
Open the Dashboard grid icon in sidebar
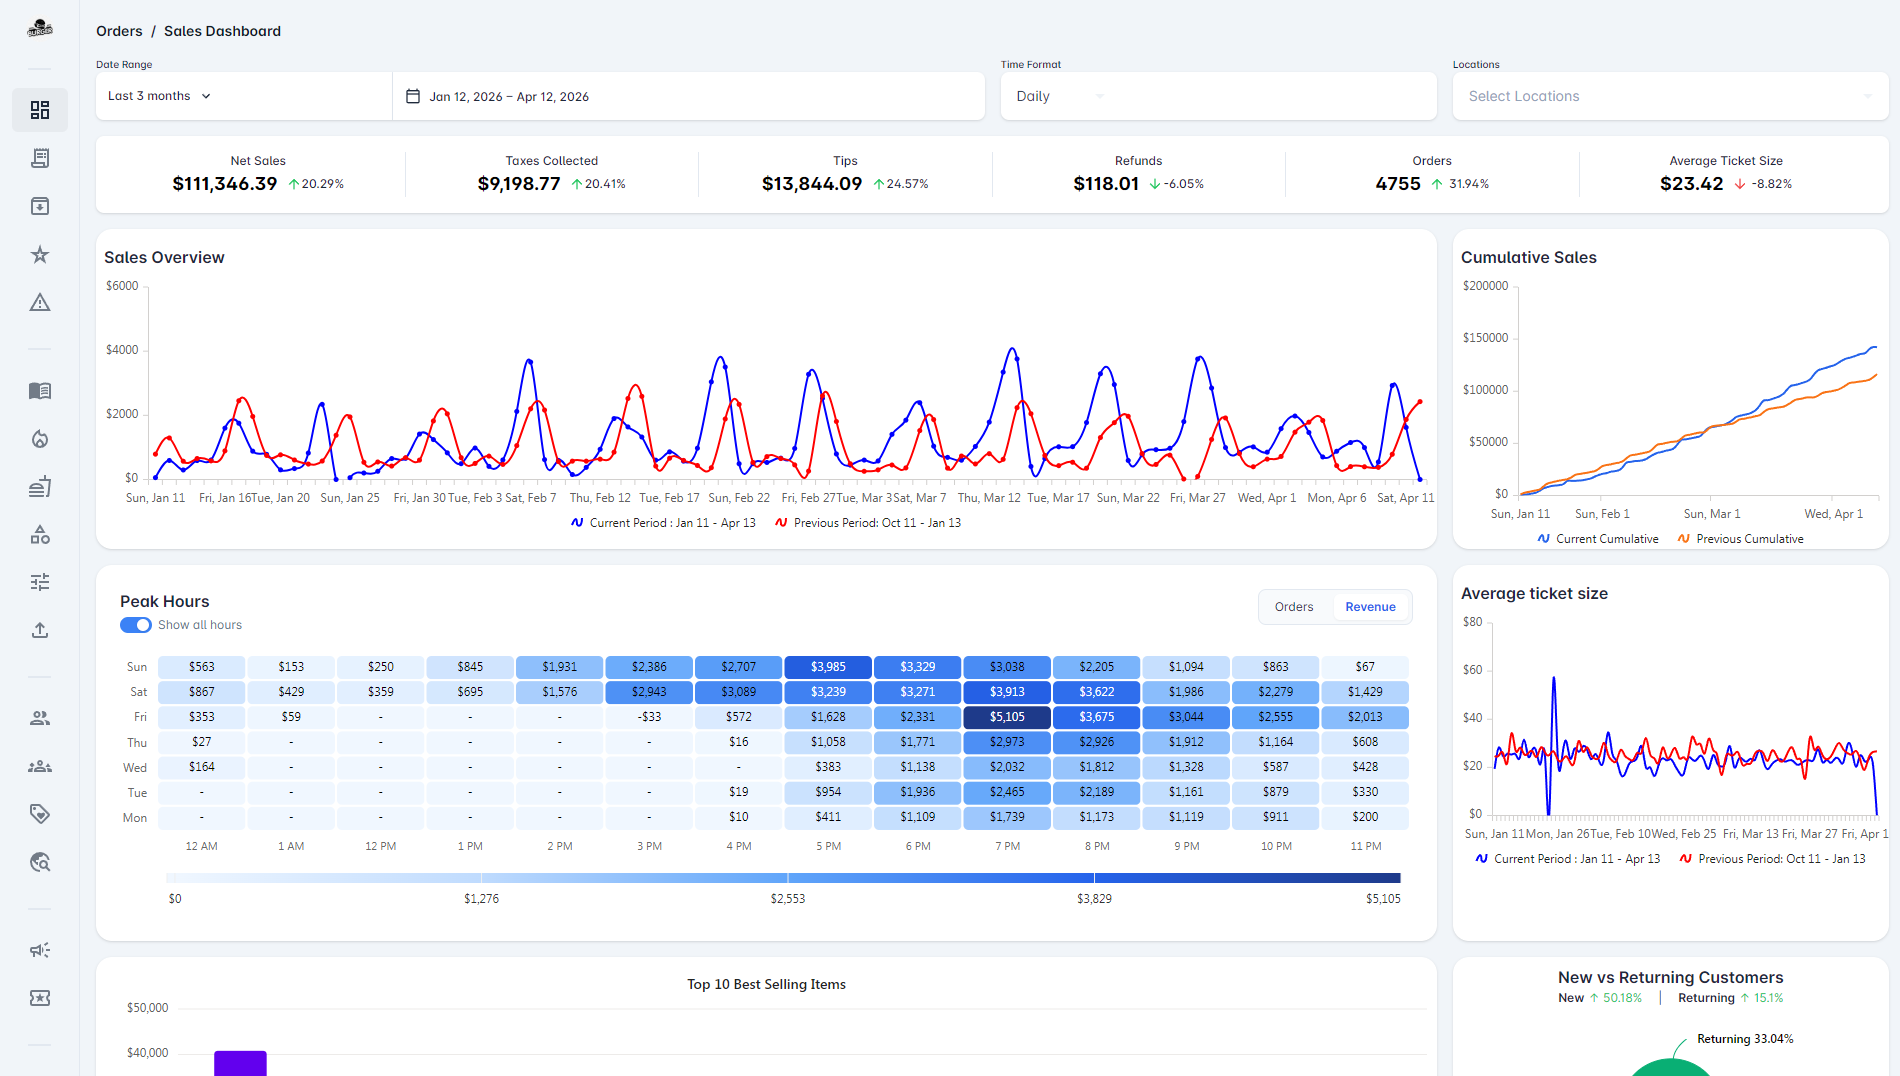tap(40, 110)
